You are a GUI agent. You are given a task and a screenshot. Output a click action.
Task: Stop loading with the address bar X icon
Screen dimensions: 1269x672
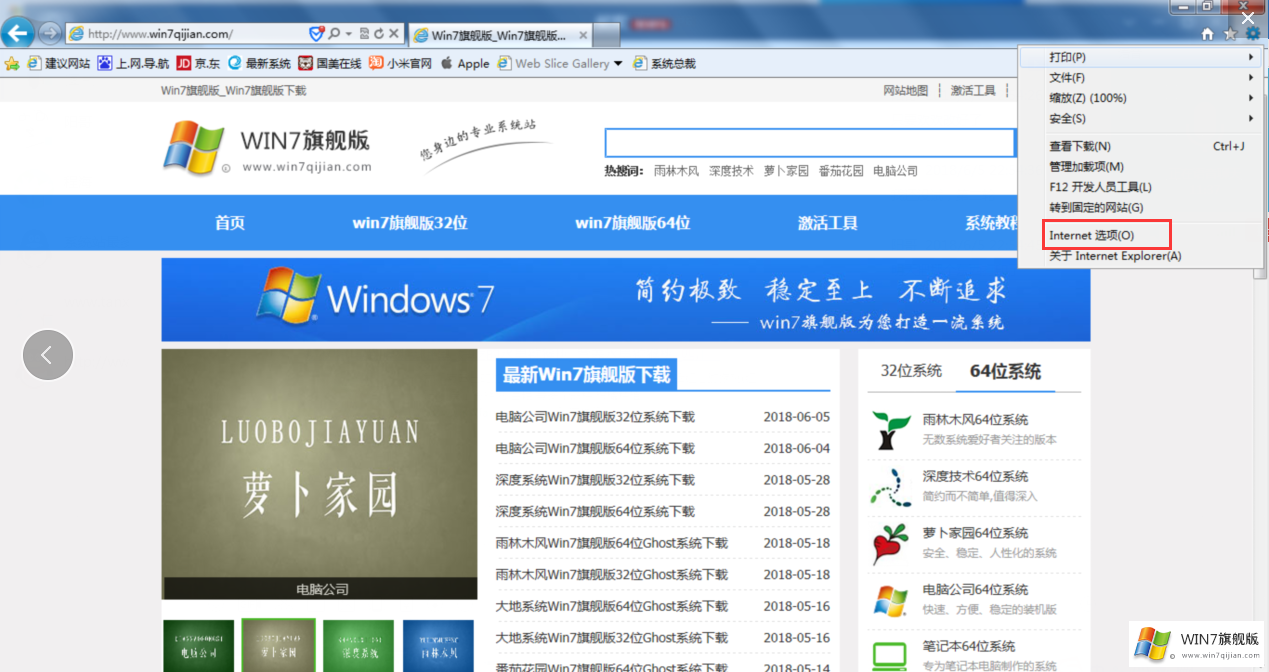click(x=394, y=33)
